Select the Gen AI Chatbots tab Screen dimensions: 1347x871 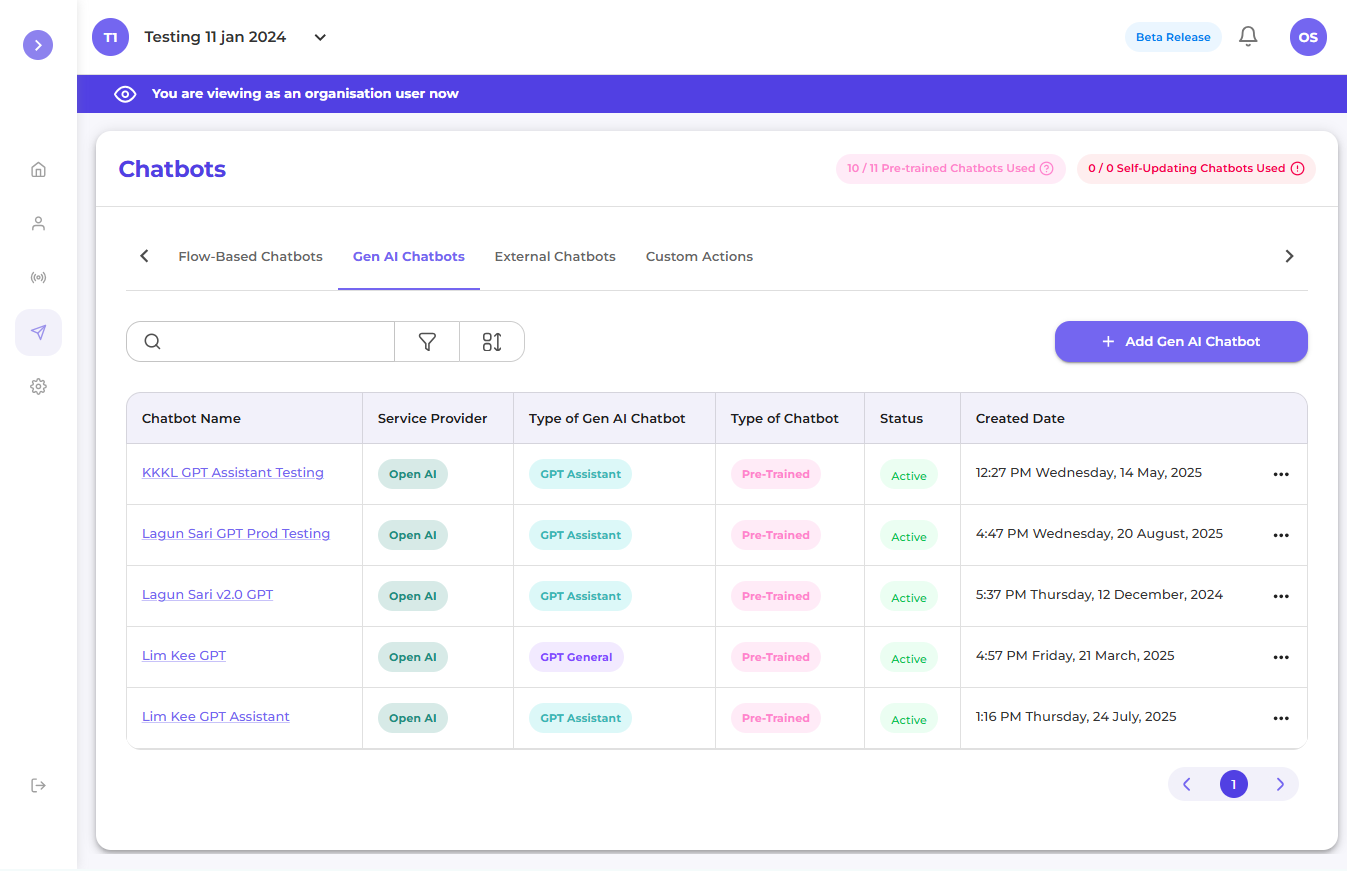pyautogui.click(x=409, y=257)
